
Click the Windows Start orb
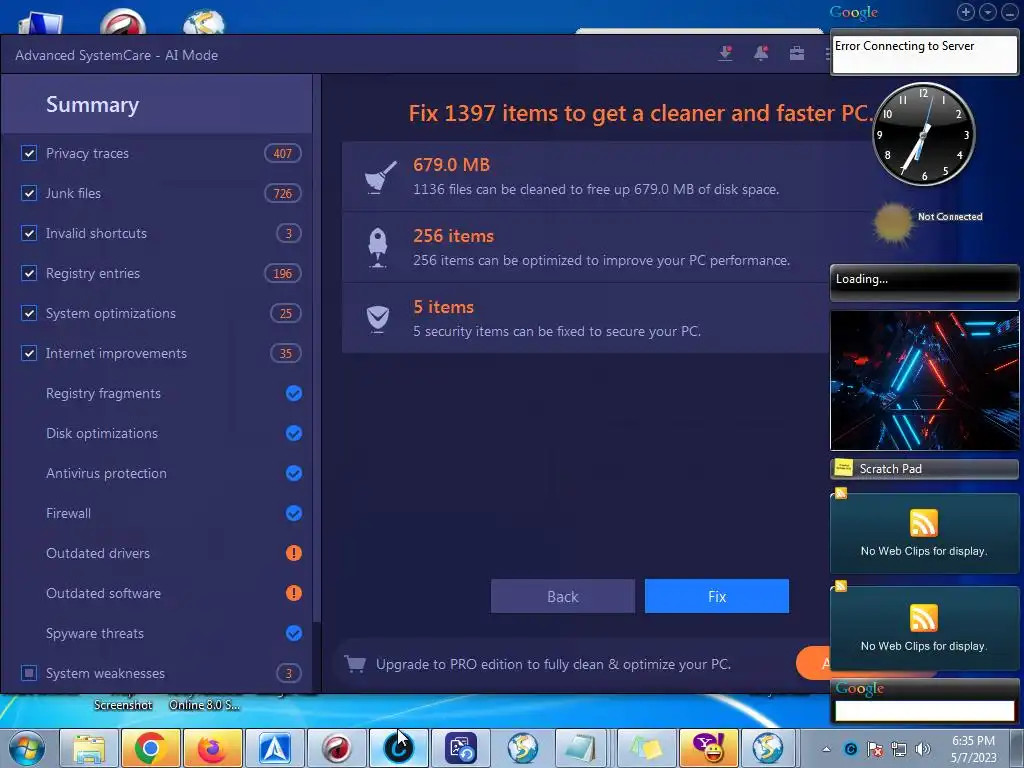tap(27, 748)
